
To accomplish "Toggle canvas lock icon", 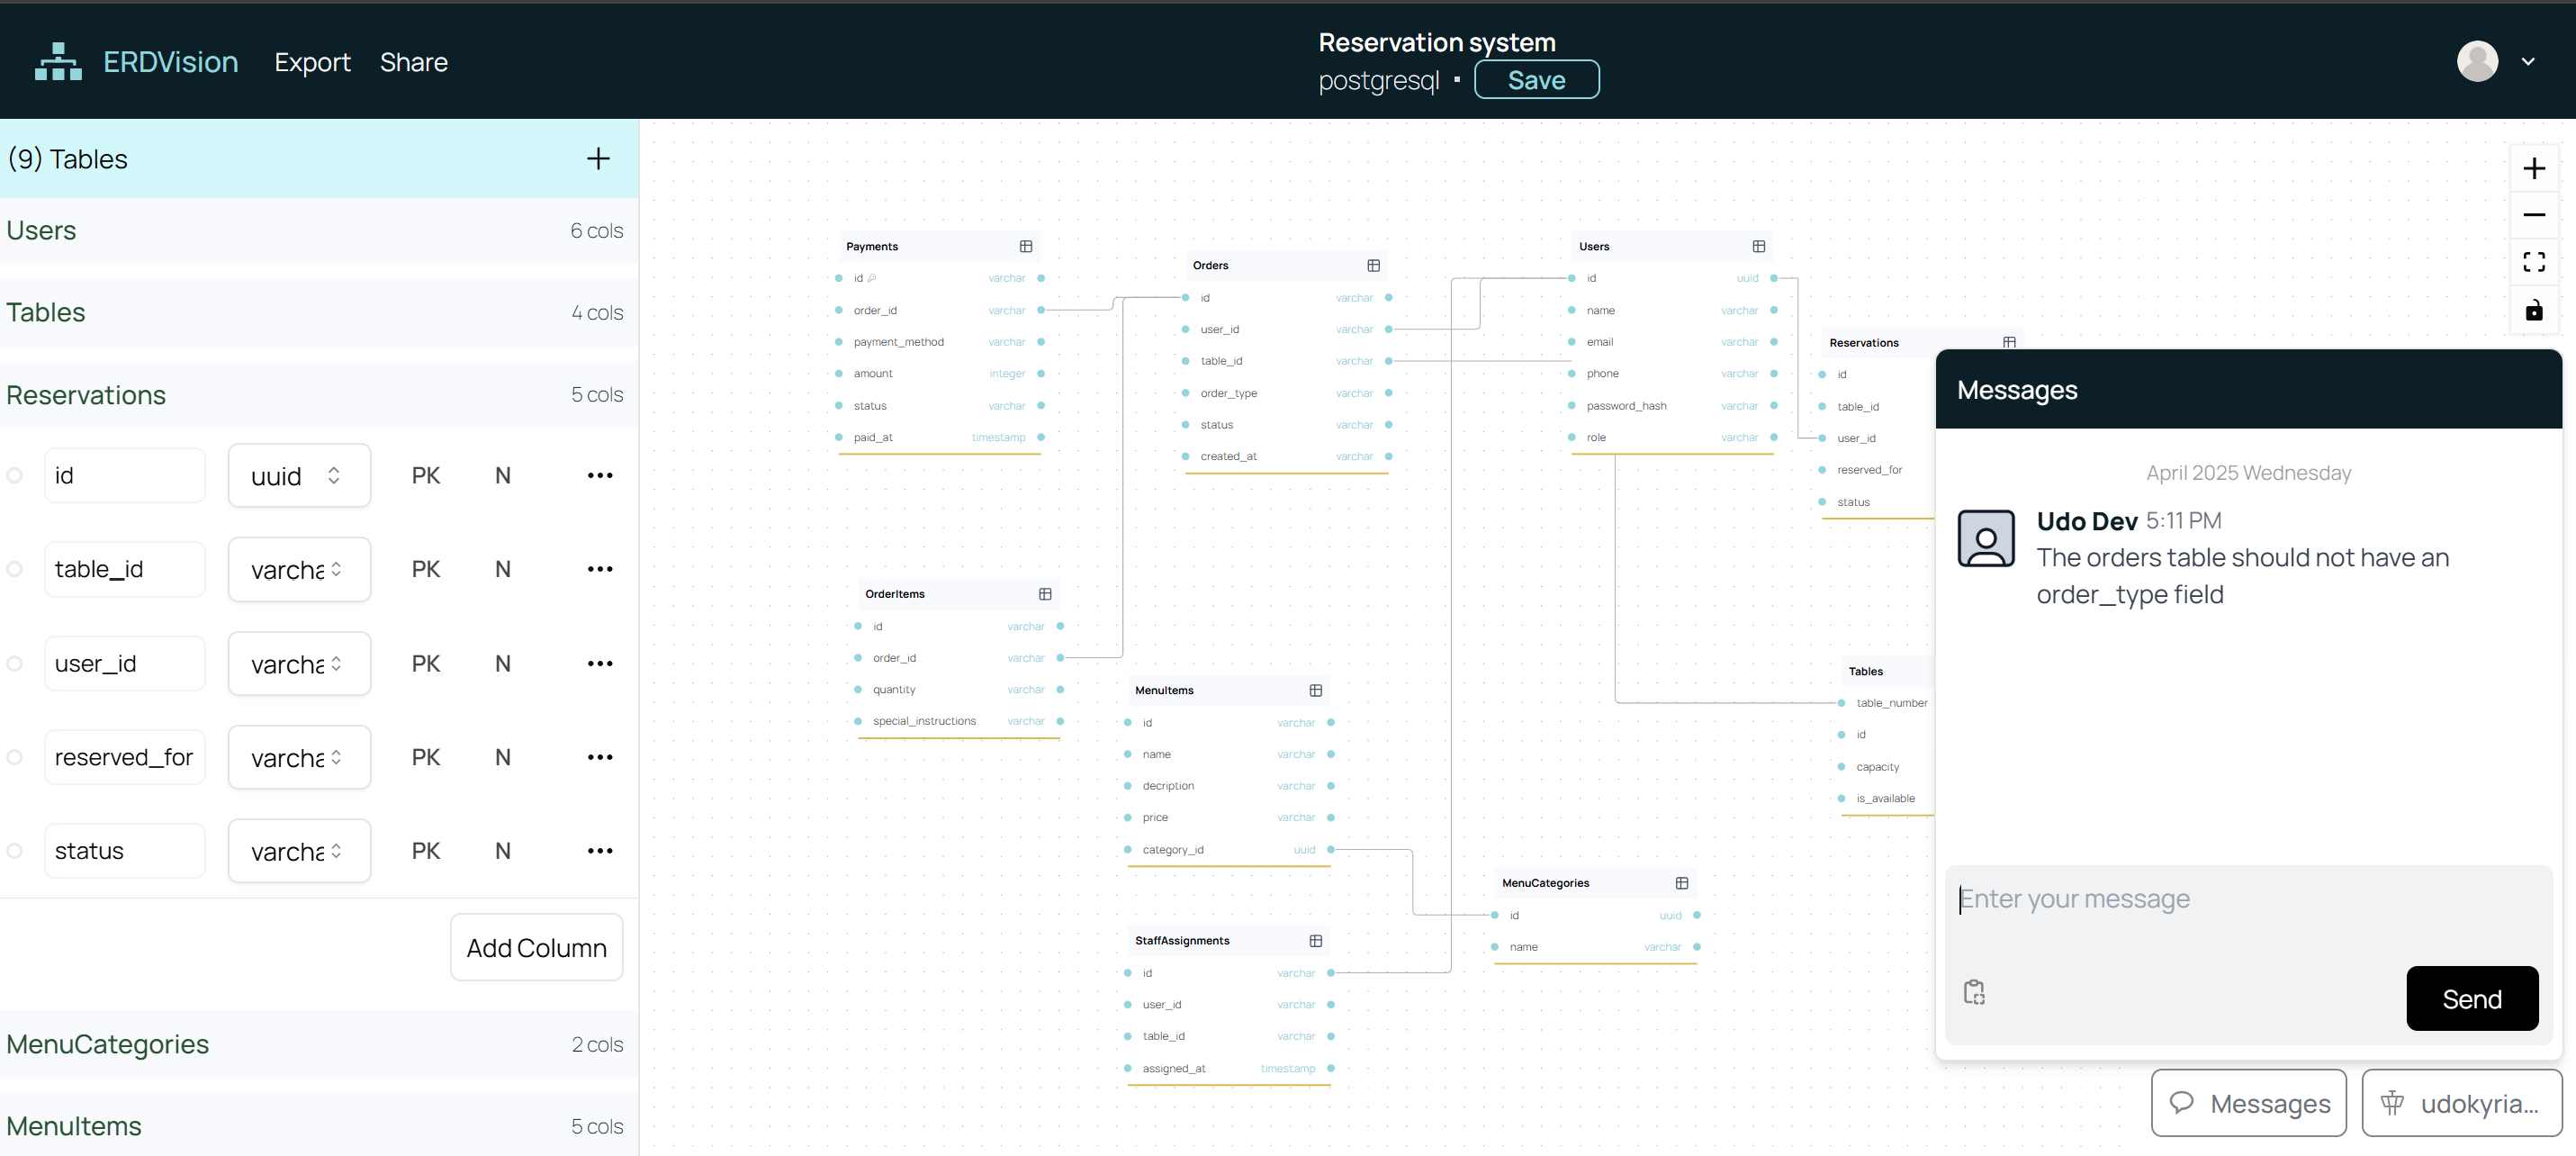I will pos(2534,310).
